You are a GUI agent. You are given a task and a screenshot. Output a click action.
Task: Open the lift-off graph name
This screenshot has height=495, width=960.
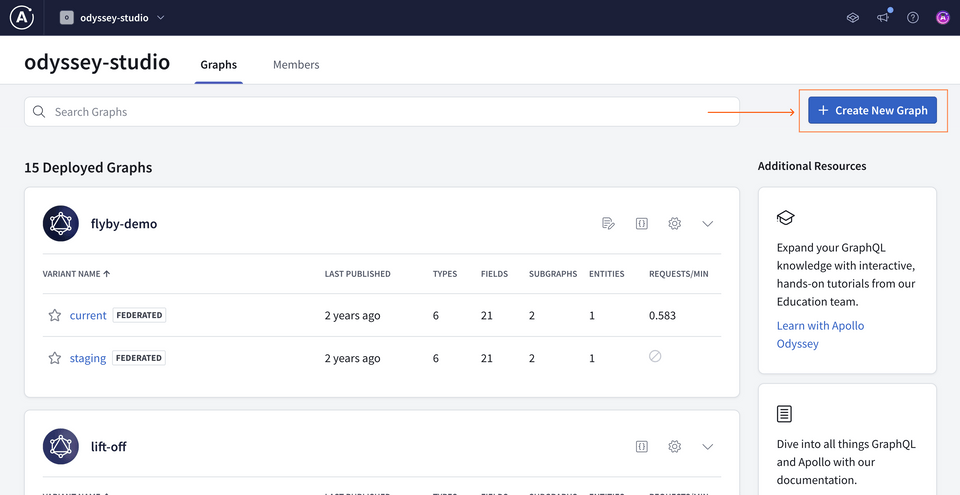[x=108, y=447]
